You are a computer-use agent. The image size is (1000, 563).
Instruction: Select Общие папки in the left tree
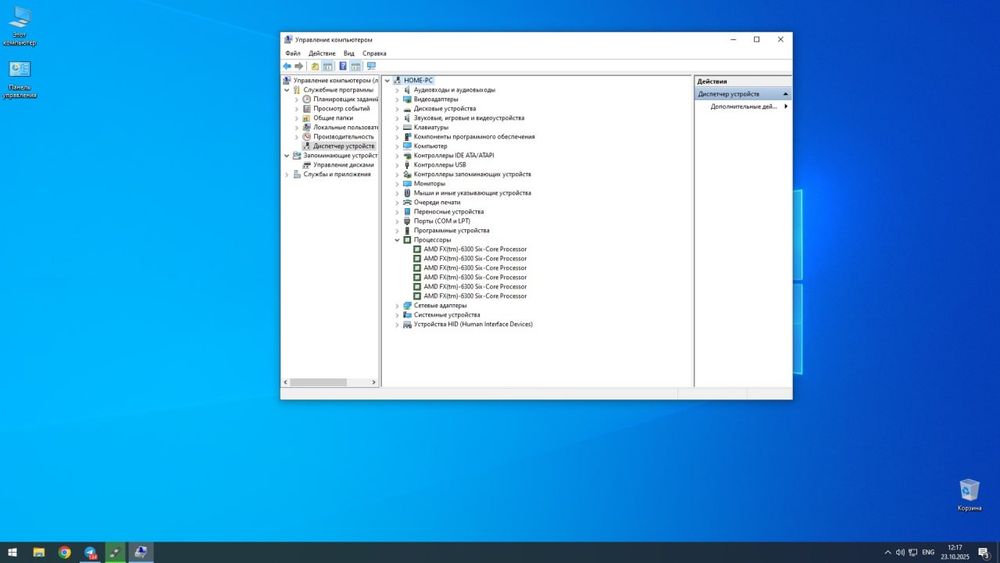point(333,118)
